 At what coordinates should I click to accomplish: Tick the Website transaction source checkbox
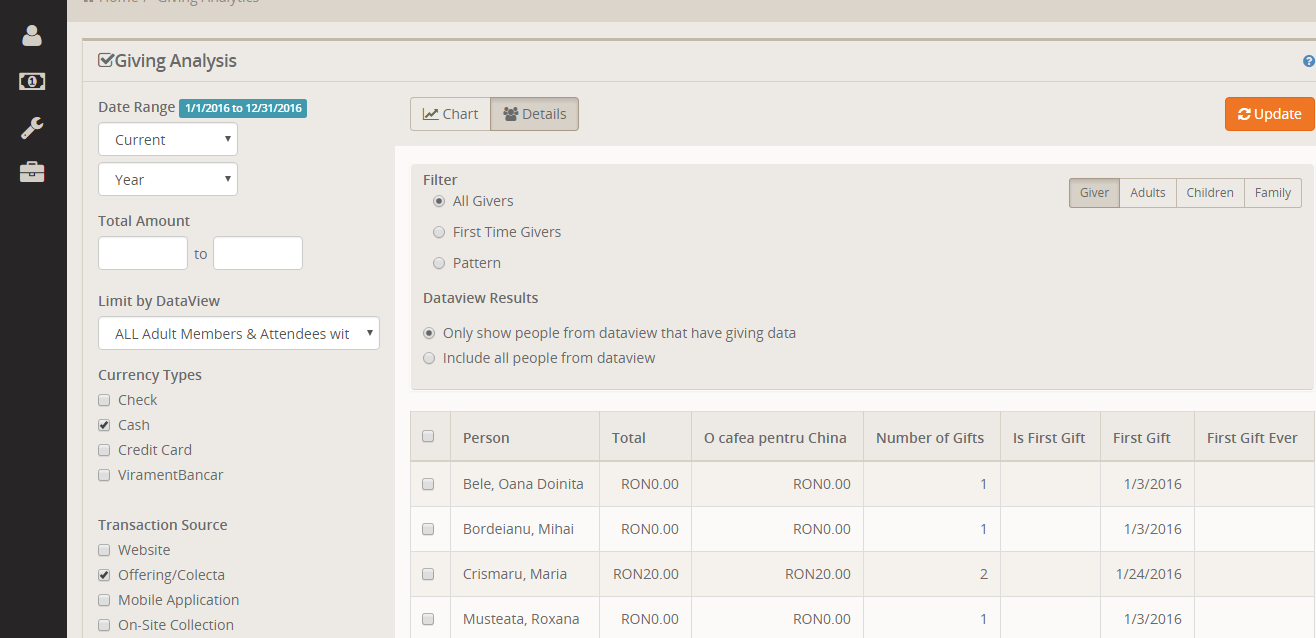[104, 550]
